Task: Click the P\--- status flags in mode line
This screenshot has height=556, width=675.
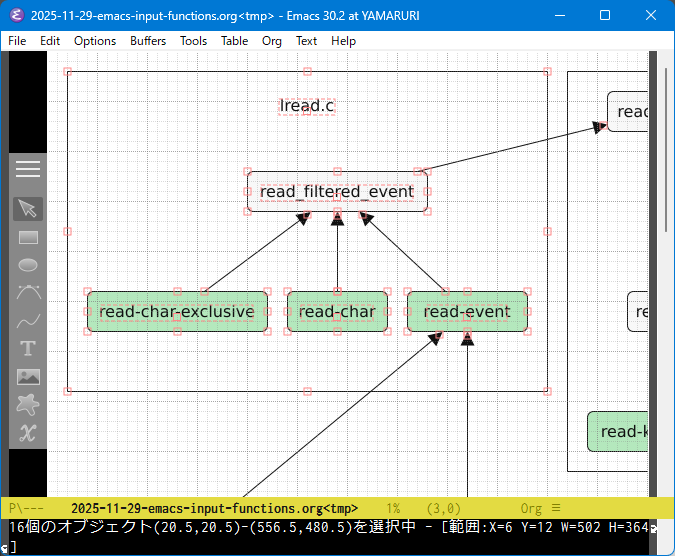Action: coord(26,508)
